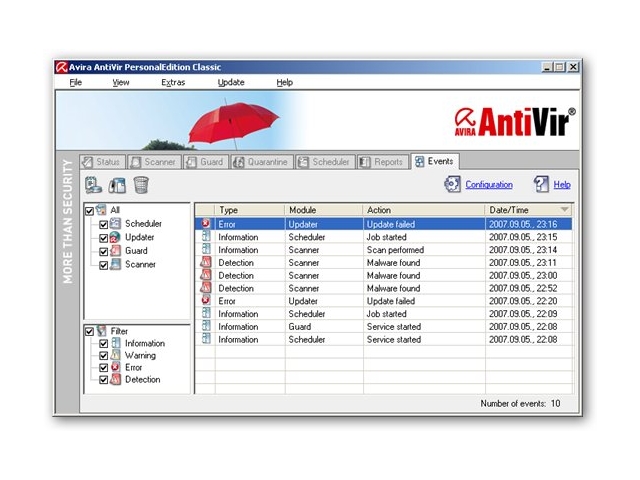
Task: Toggle the All modules checkbox
Action: 89,211
